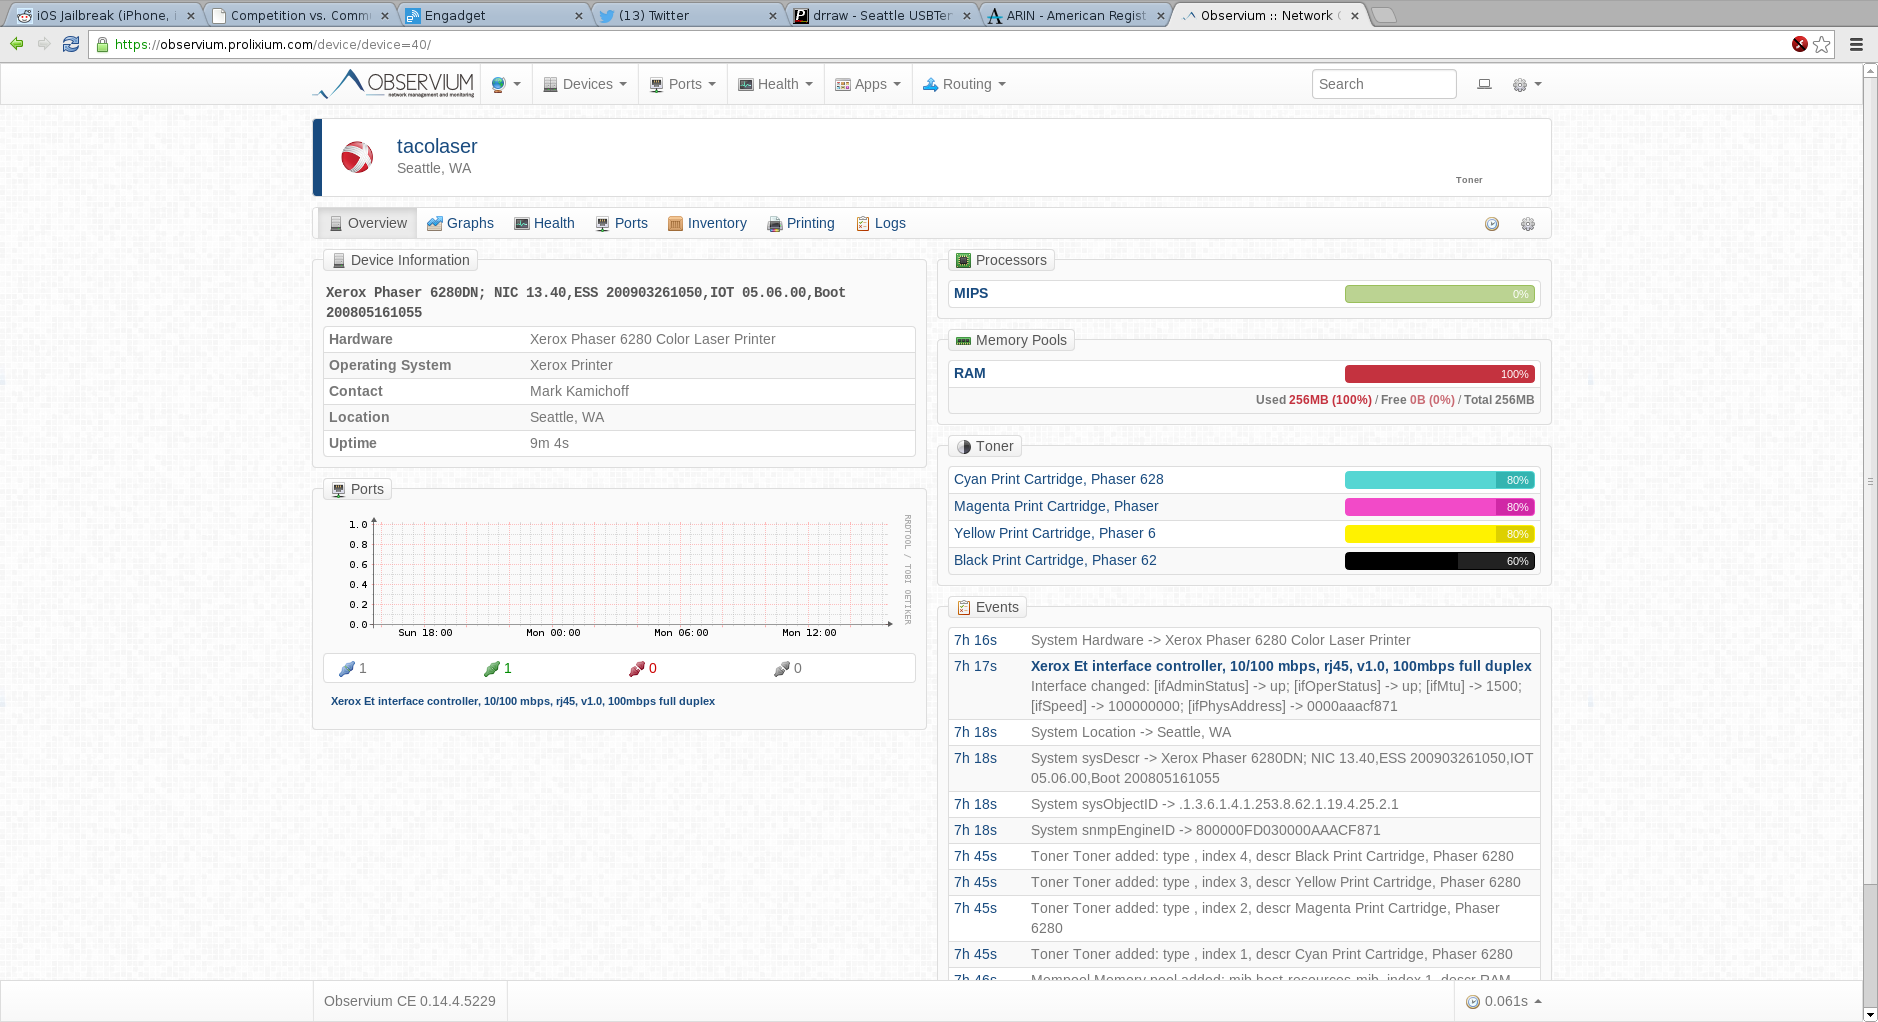The height and width of the screenshot is (1022, 1878).
Task: Open the tacolaser device link
Action: coord(437,146)
